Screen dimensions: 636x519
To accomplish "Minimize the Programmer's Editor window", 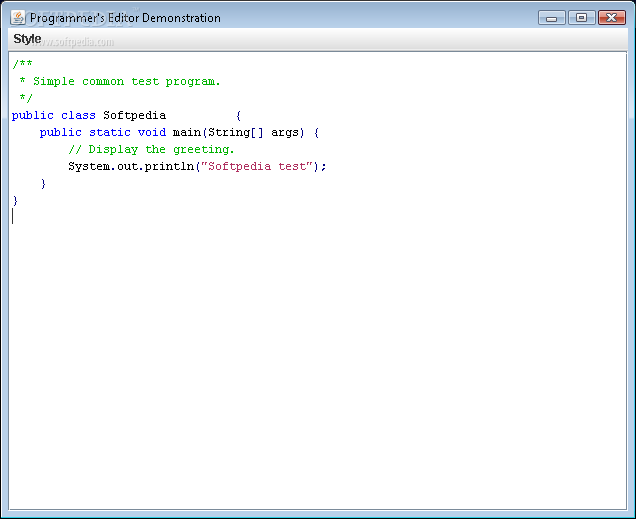I will pos(551,17).
